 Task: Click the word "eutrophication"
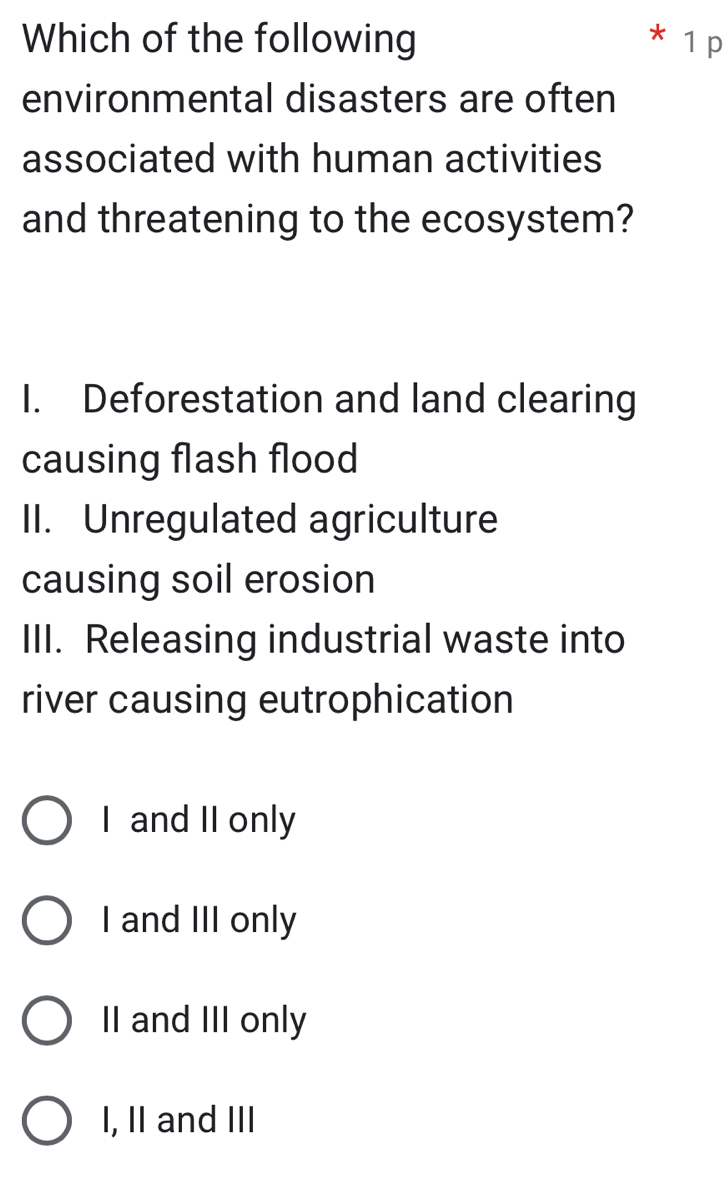point(386,699)
